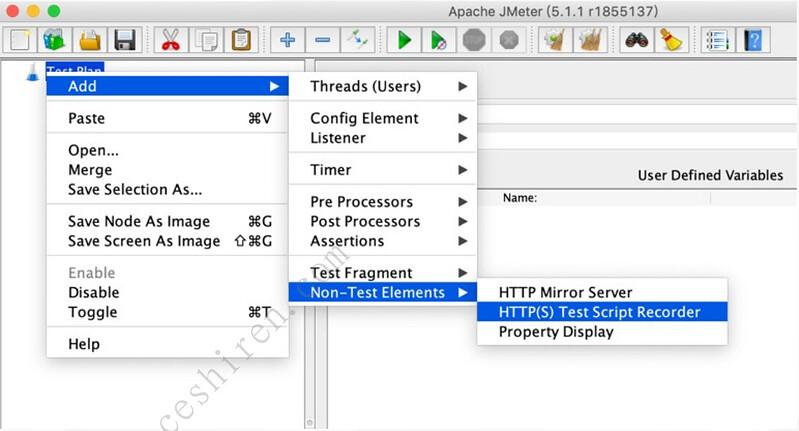Click the minus Collapse All icon
Image resolution: width=799 pixels, height=431 pixels.
(x=322, y=40)
